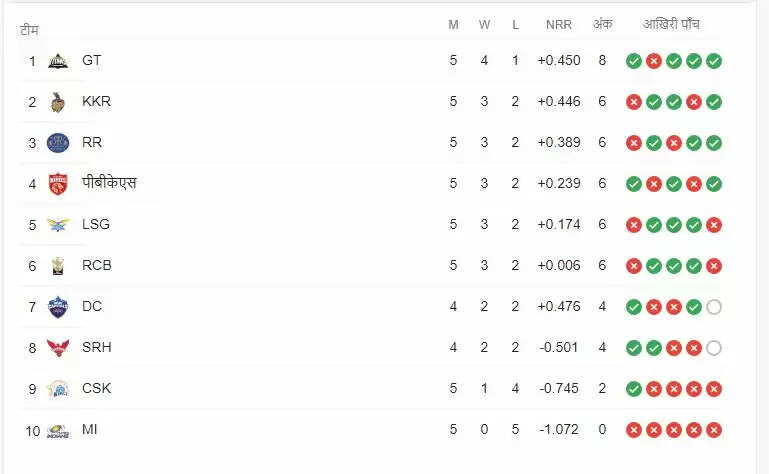Screen dimensions: 769x474
Task: Open the पीबीकेएस team name link
Action: [x=109, y=183]
